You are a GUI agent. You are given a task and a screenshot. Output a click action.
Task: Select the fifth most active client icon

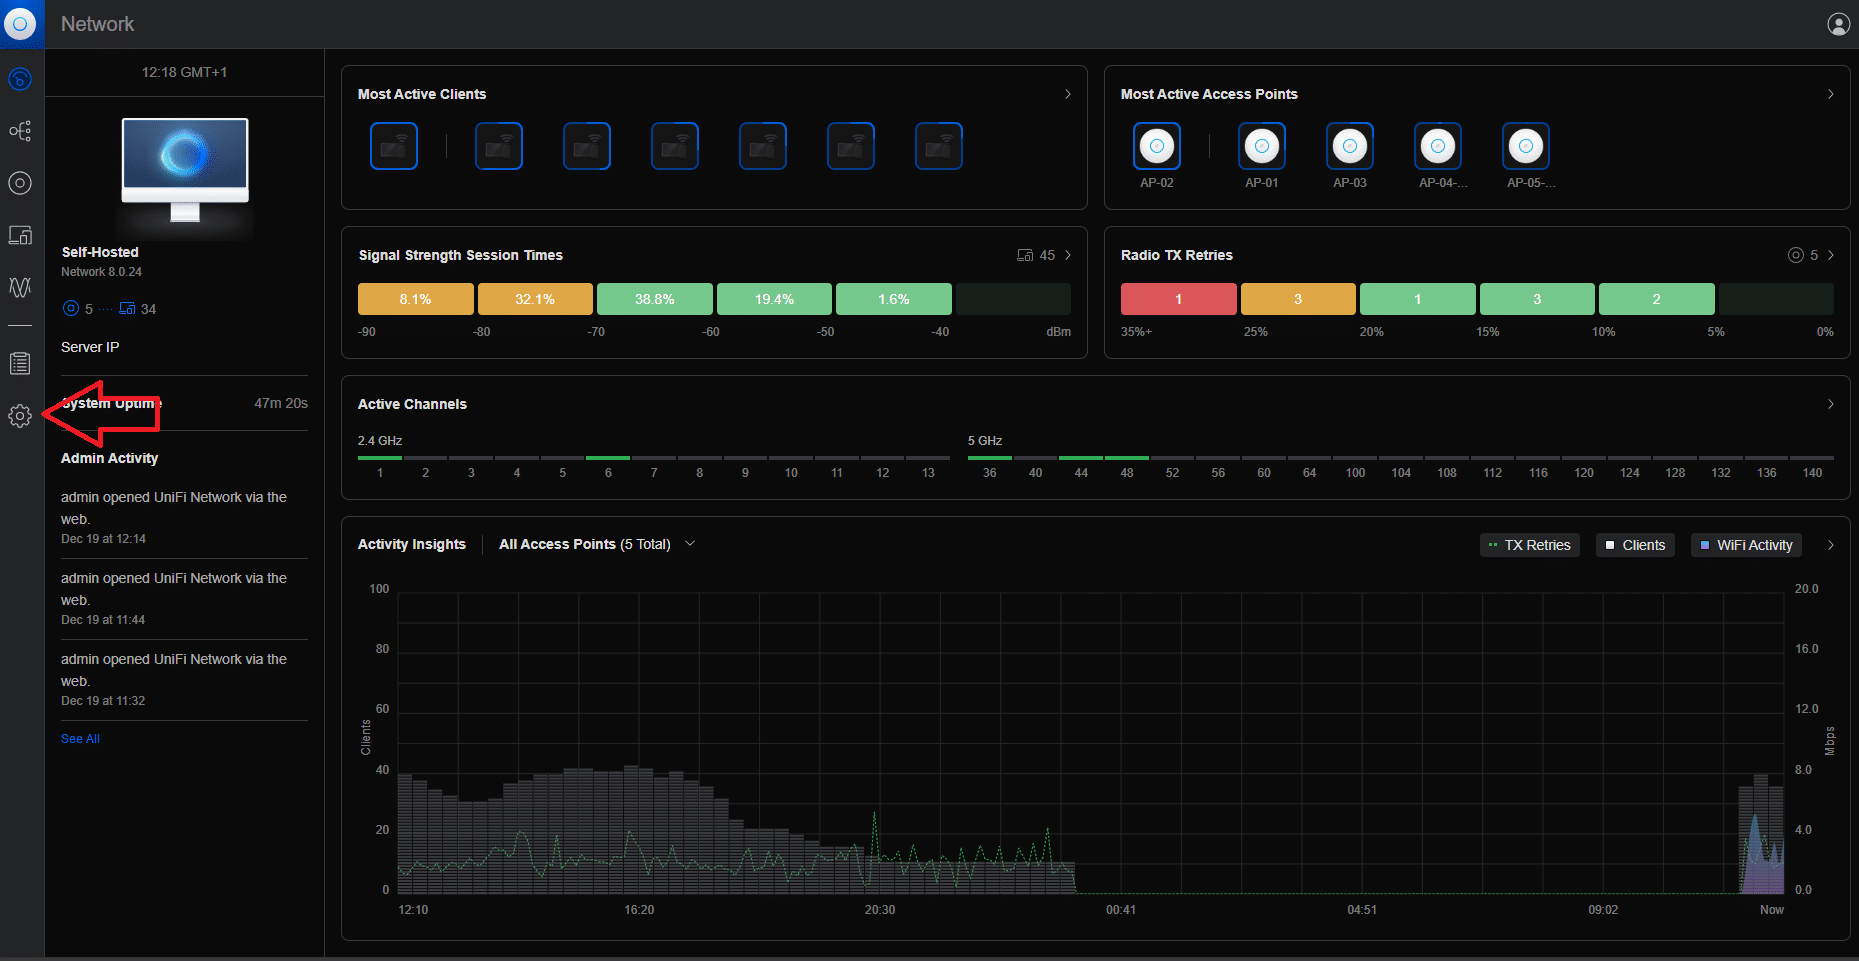(763, 146)
